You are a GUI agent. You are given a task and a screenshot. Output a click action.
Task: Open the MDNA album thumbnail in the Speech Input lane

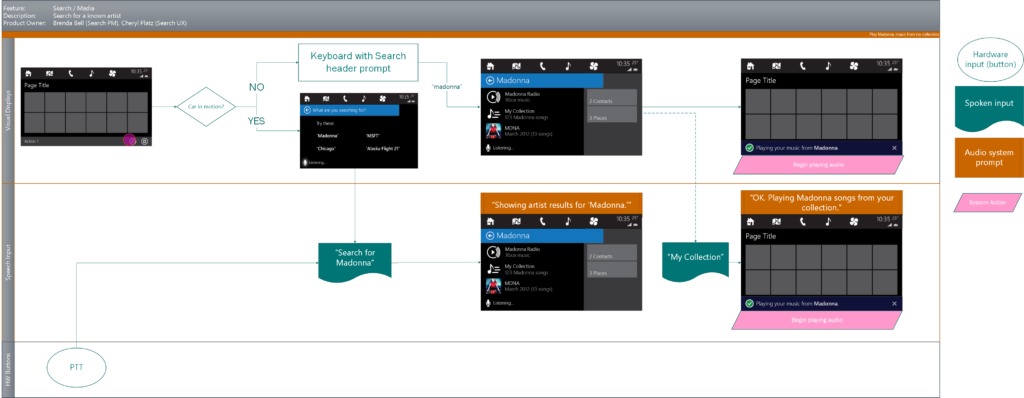click(x=494, y=286)
